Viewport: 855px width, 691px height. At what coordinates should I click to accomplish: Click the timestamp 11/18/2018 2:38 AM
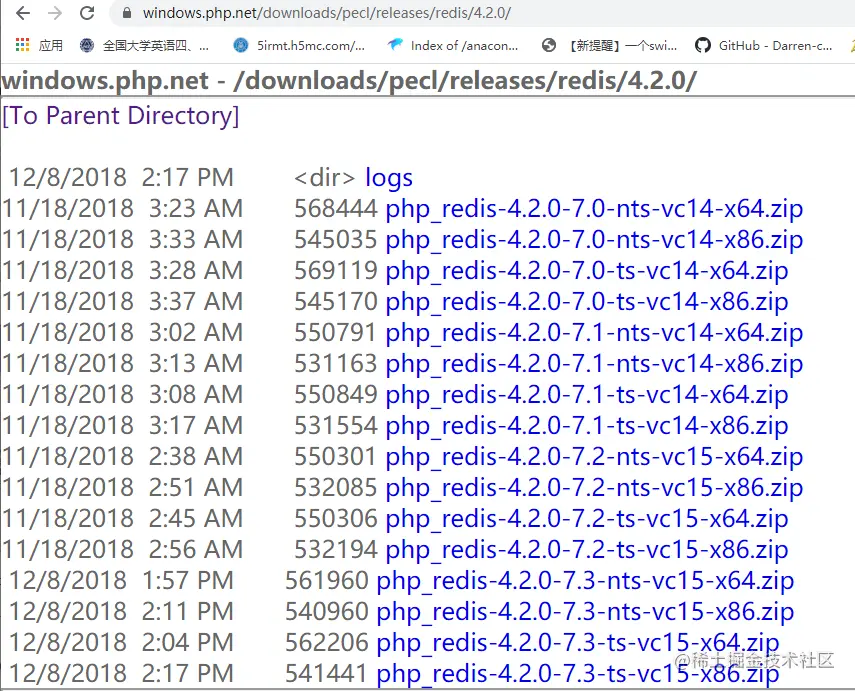tap(123, 456)
